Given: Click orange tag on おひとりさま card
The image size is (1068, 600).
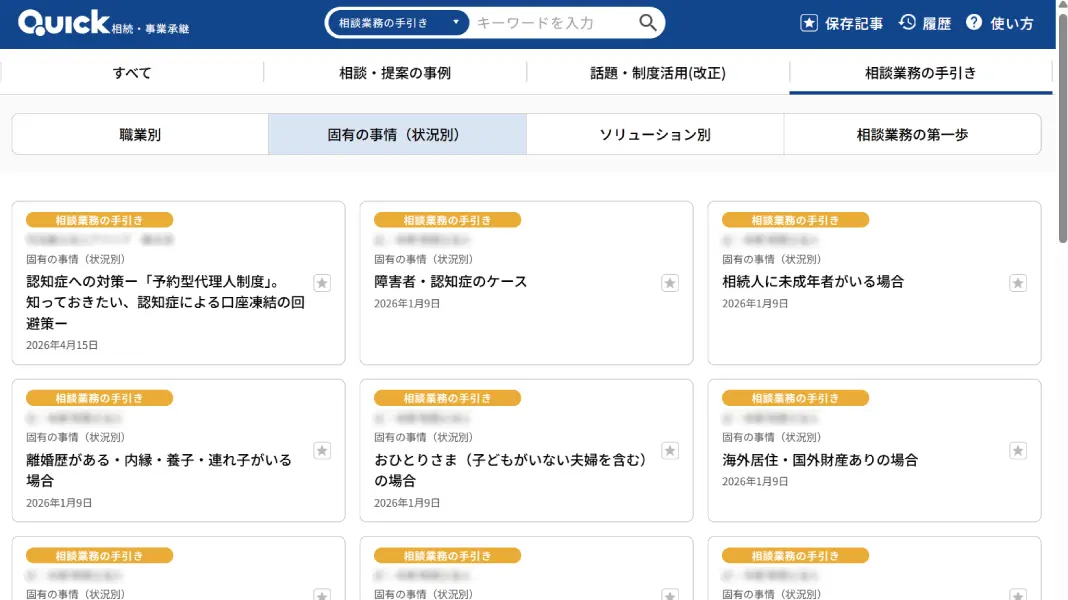Looking at the screenshot, I should click(x=447, y=398).
